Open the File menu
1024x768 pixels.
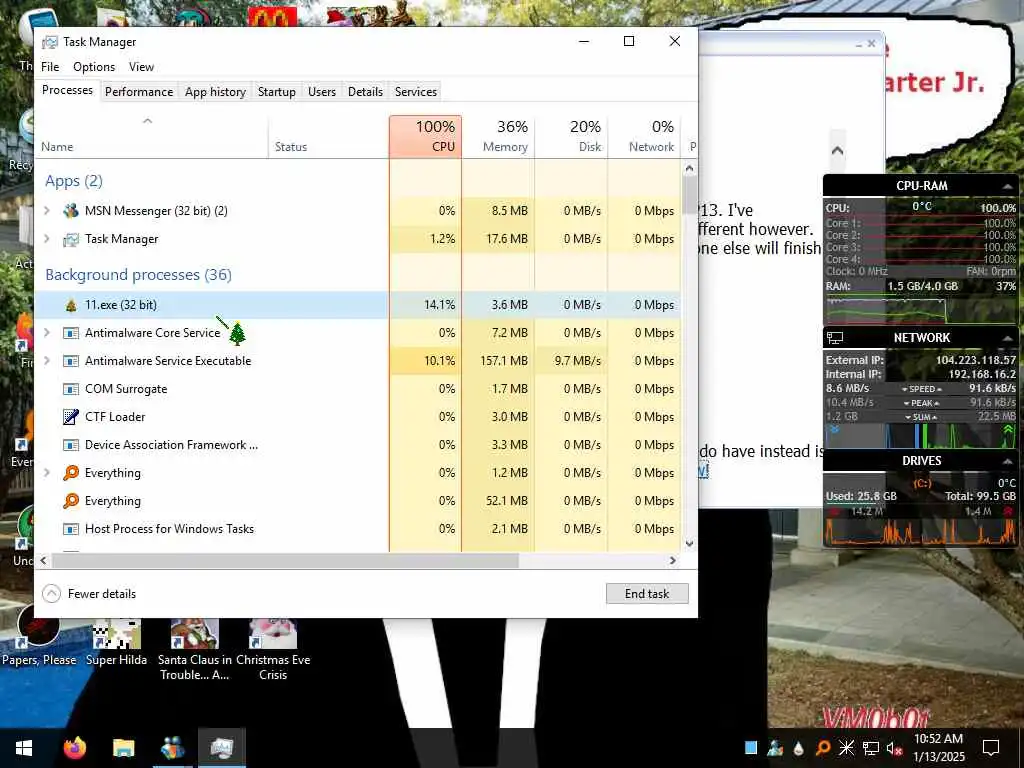50,67
